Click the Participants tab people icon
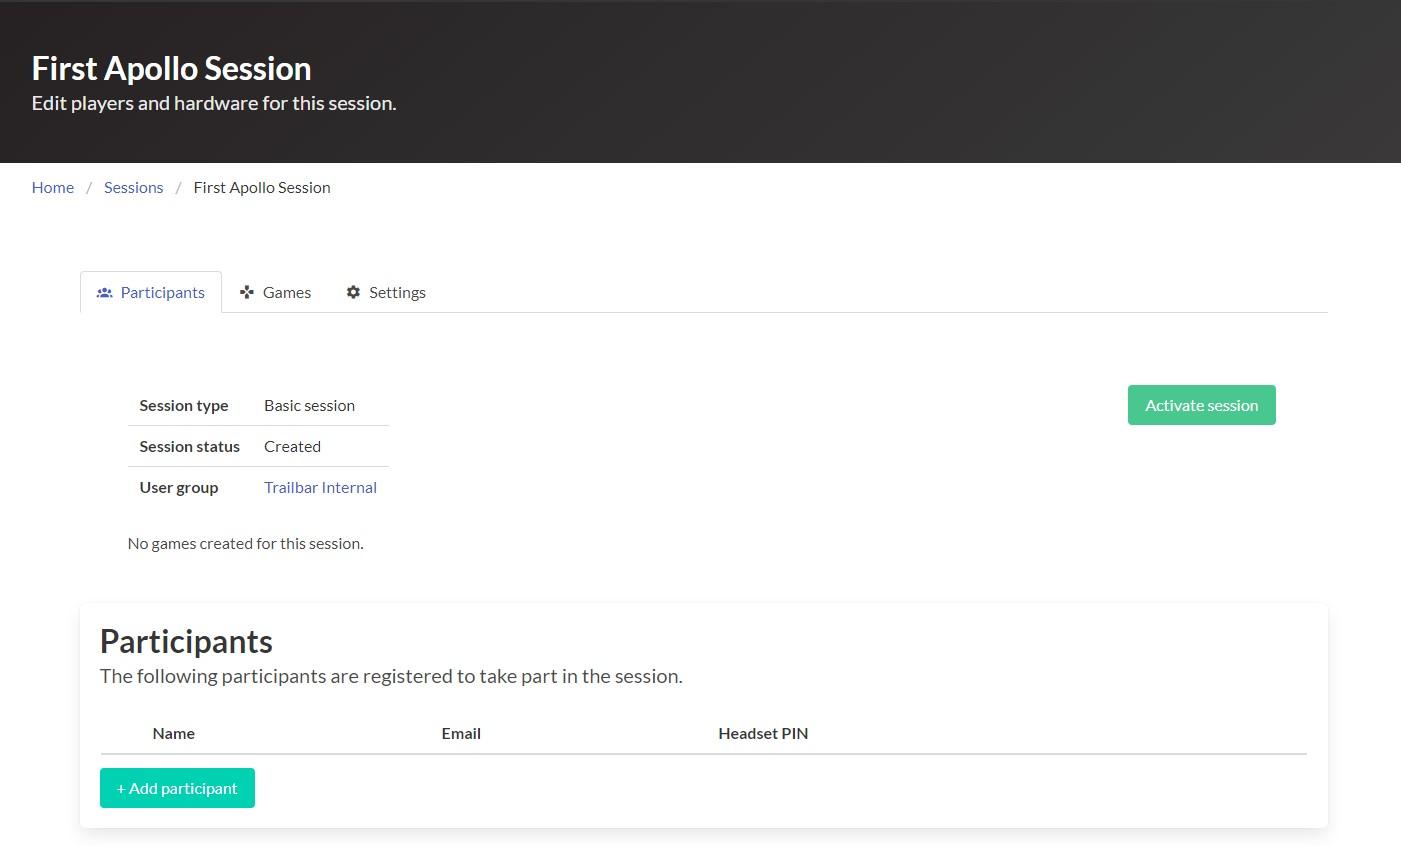Viewport: 1401px width, 846px height. [104, 293]
